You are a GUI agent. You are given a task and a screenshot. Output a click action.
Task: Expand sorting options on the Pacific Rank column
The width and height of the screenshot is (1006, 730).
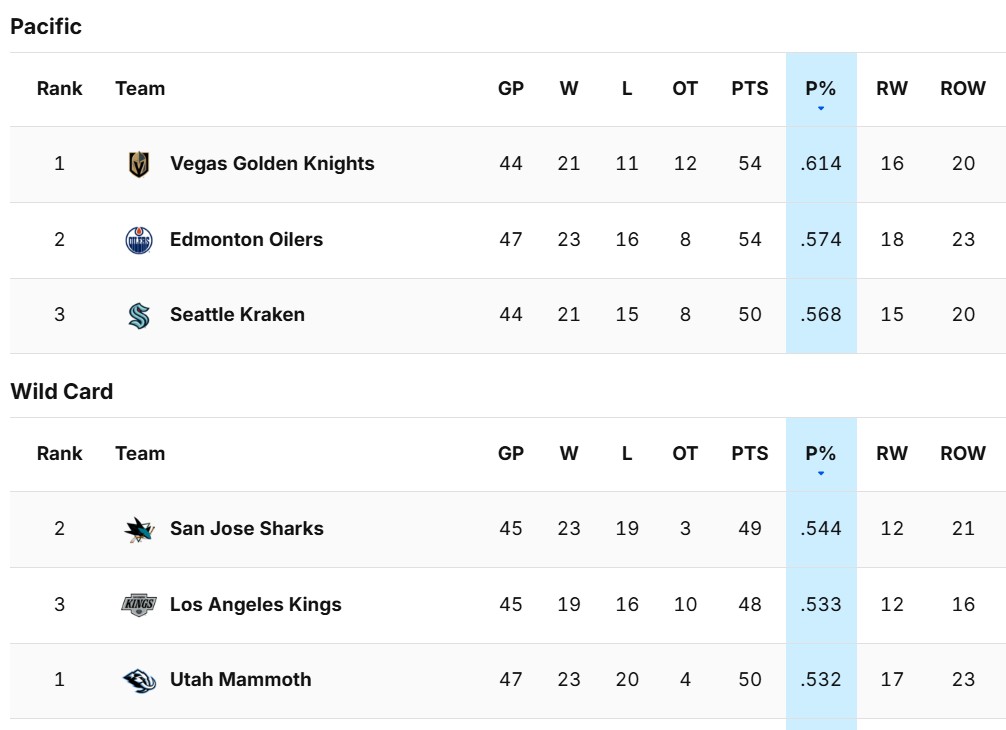(59, 88)
